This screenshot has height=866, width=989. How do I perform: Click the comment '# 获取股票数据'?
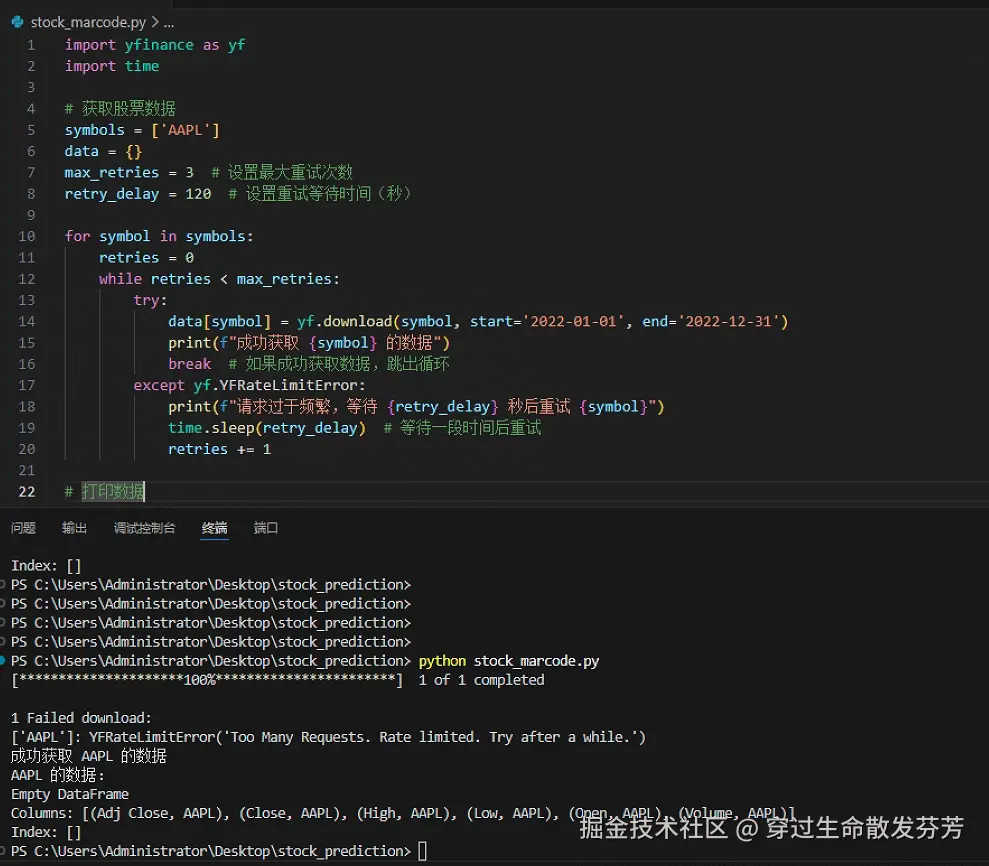(120, 108)
